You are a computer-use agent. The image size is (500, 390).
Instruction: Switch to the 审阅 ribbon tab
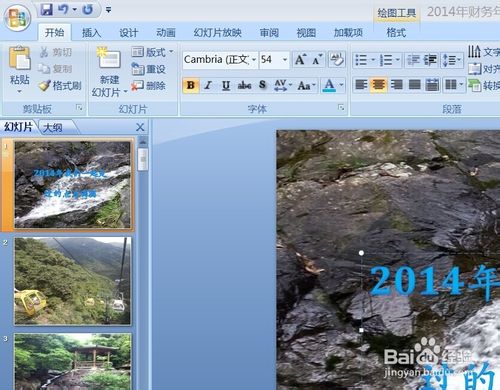click(x=269, y=32)
